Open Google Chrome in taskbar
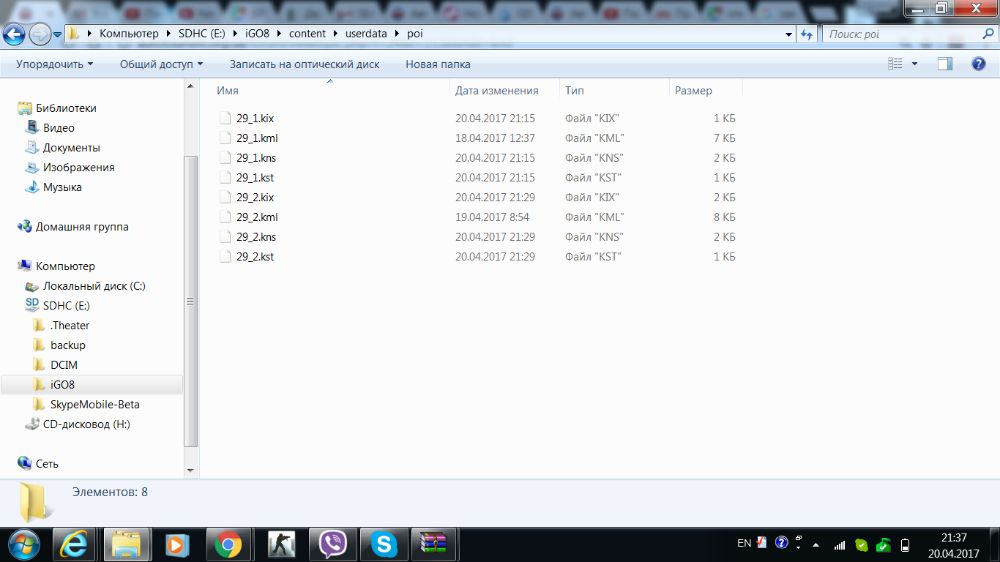This screenshot has height=562, width=1000. point(228,545)
